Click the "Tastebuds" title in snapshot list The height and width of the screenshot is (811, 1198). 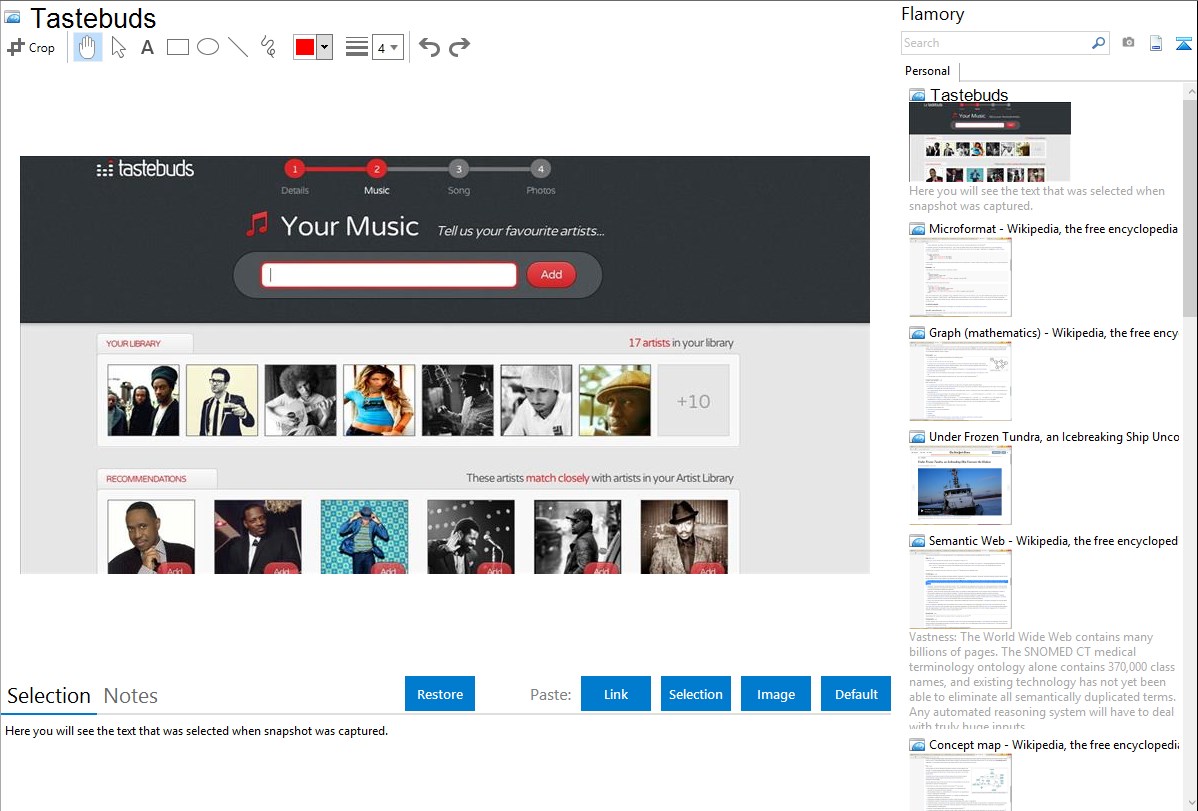pos(969,96)
